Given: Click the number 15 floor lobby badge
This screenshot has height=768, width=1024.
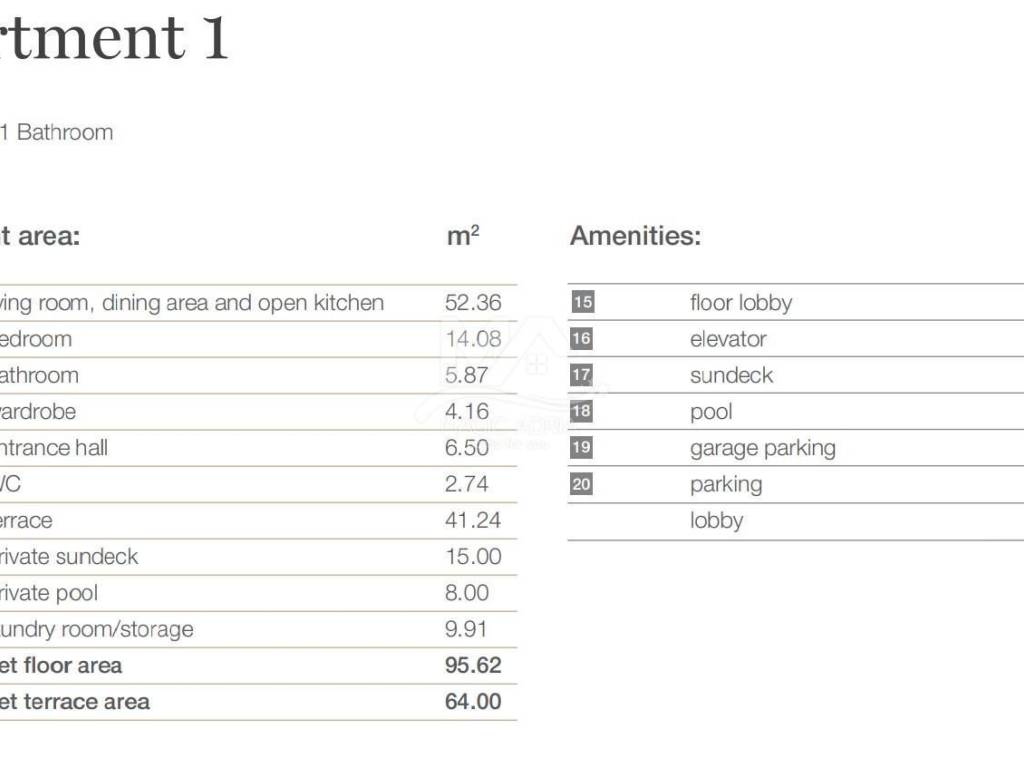Looking at the screenshot, I should (583, 302).
